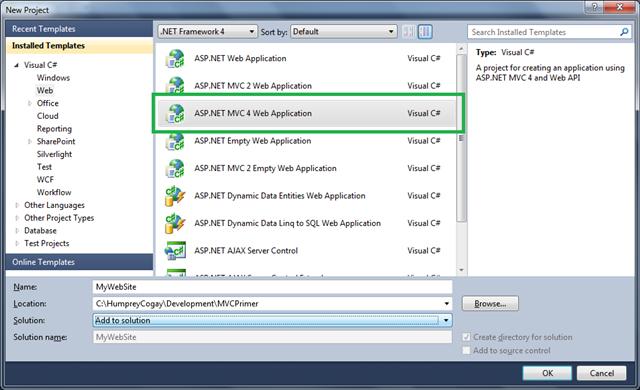Click the dialog help question mark button
640x390 pixels.
(x=595, y=7)
